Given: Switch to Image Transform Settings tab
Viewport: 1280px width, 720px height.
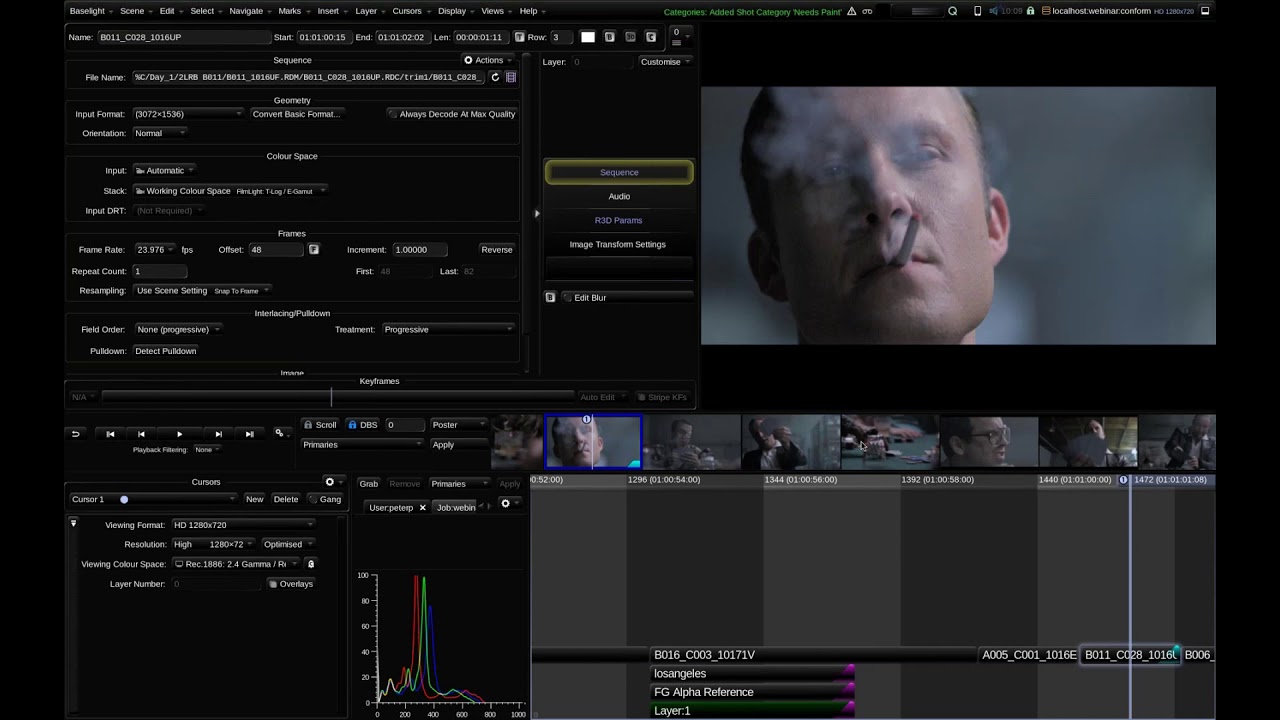Looking at the screenshot, I should click(x=618, y=244).
